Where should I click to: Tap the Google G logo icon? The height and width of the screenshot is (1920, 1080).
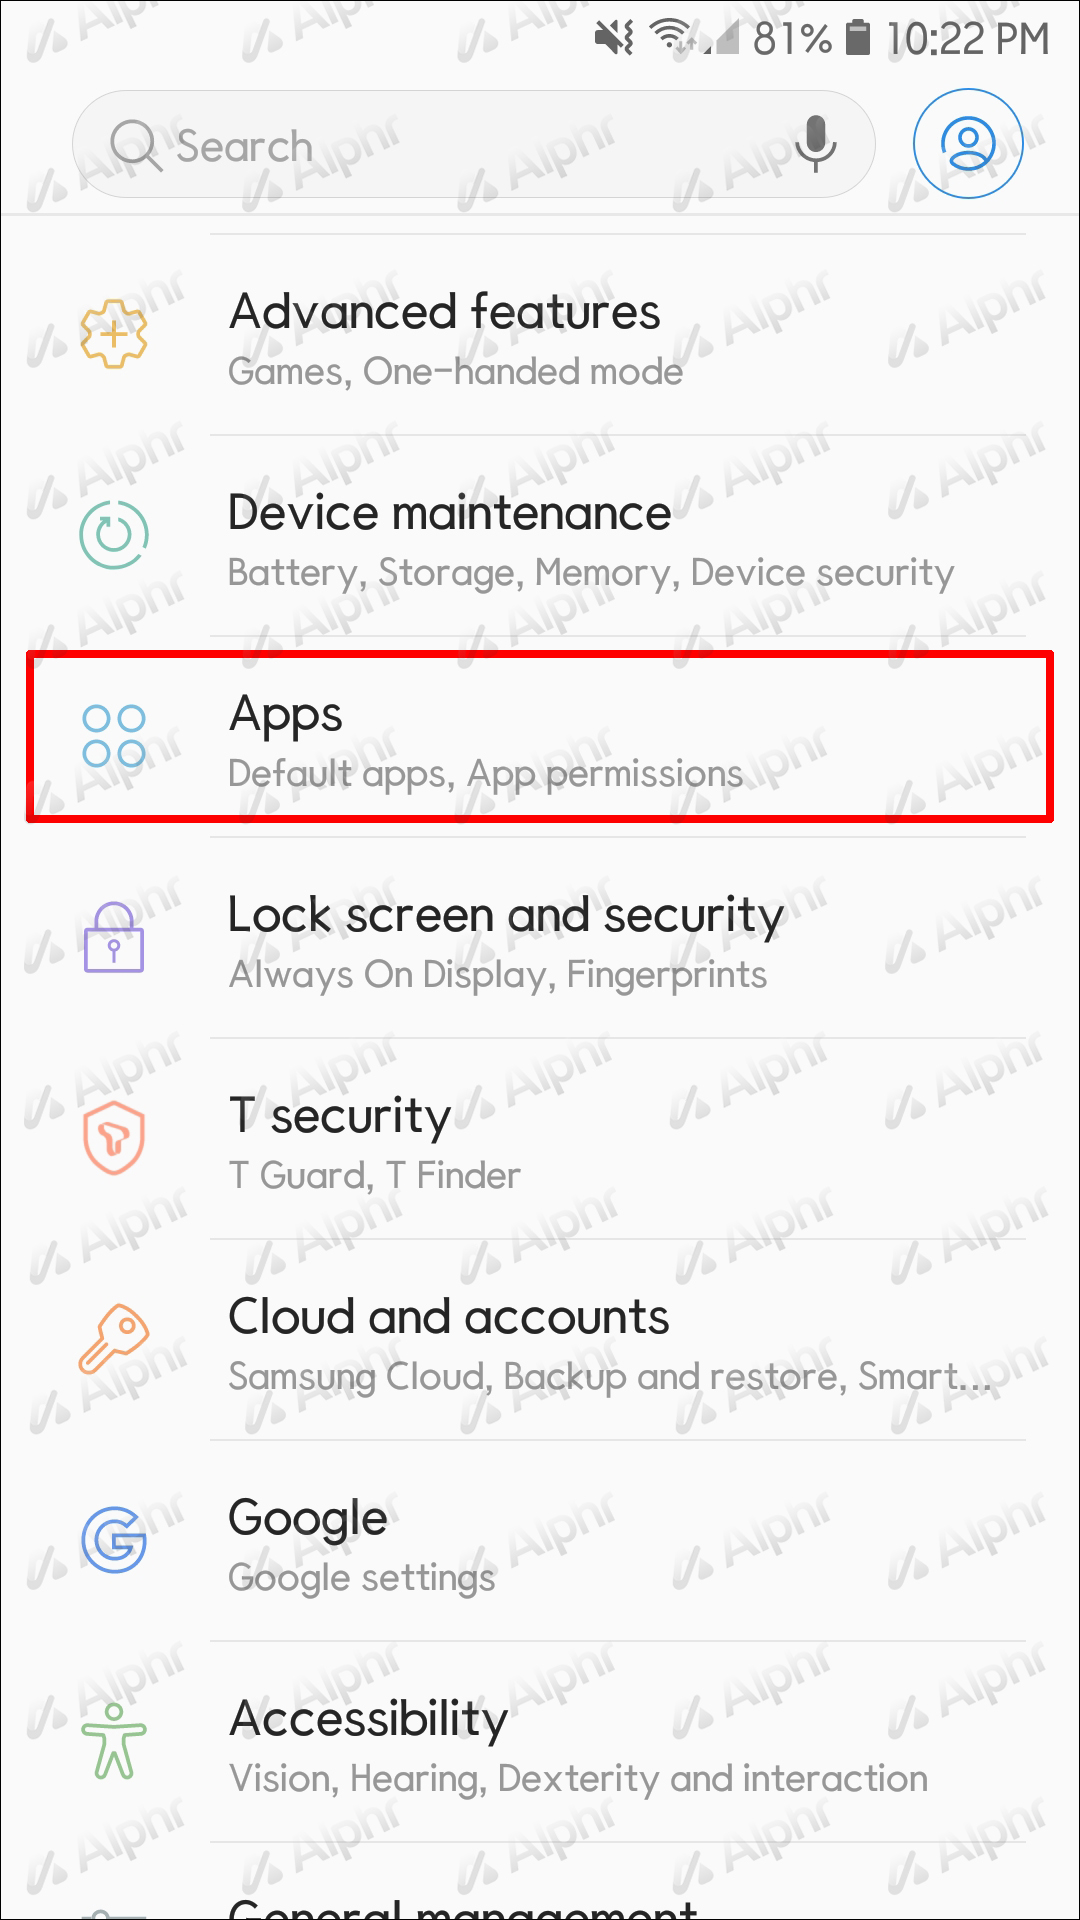[x=114, y=1540]
